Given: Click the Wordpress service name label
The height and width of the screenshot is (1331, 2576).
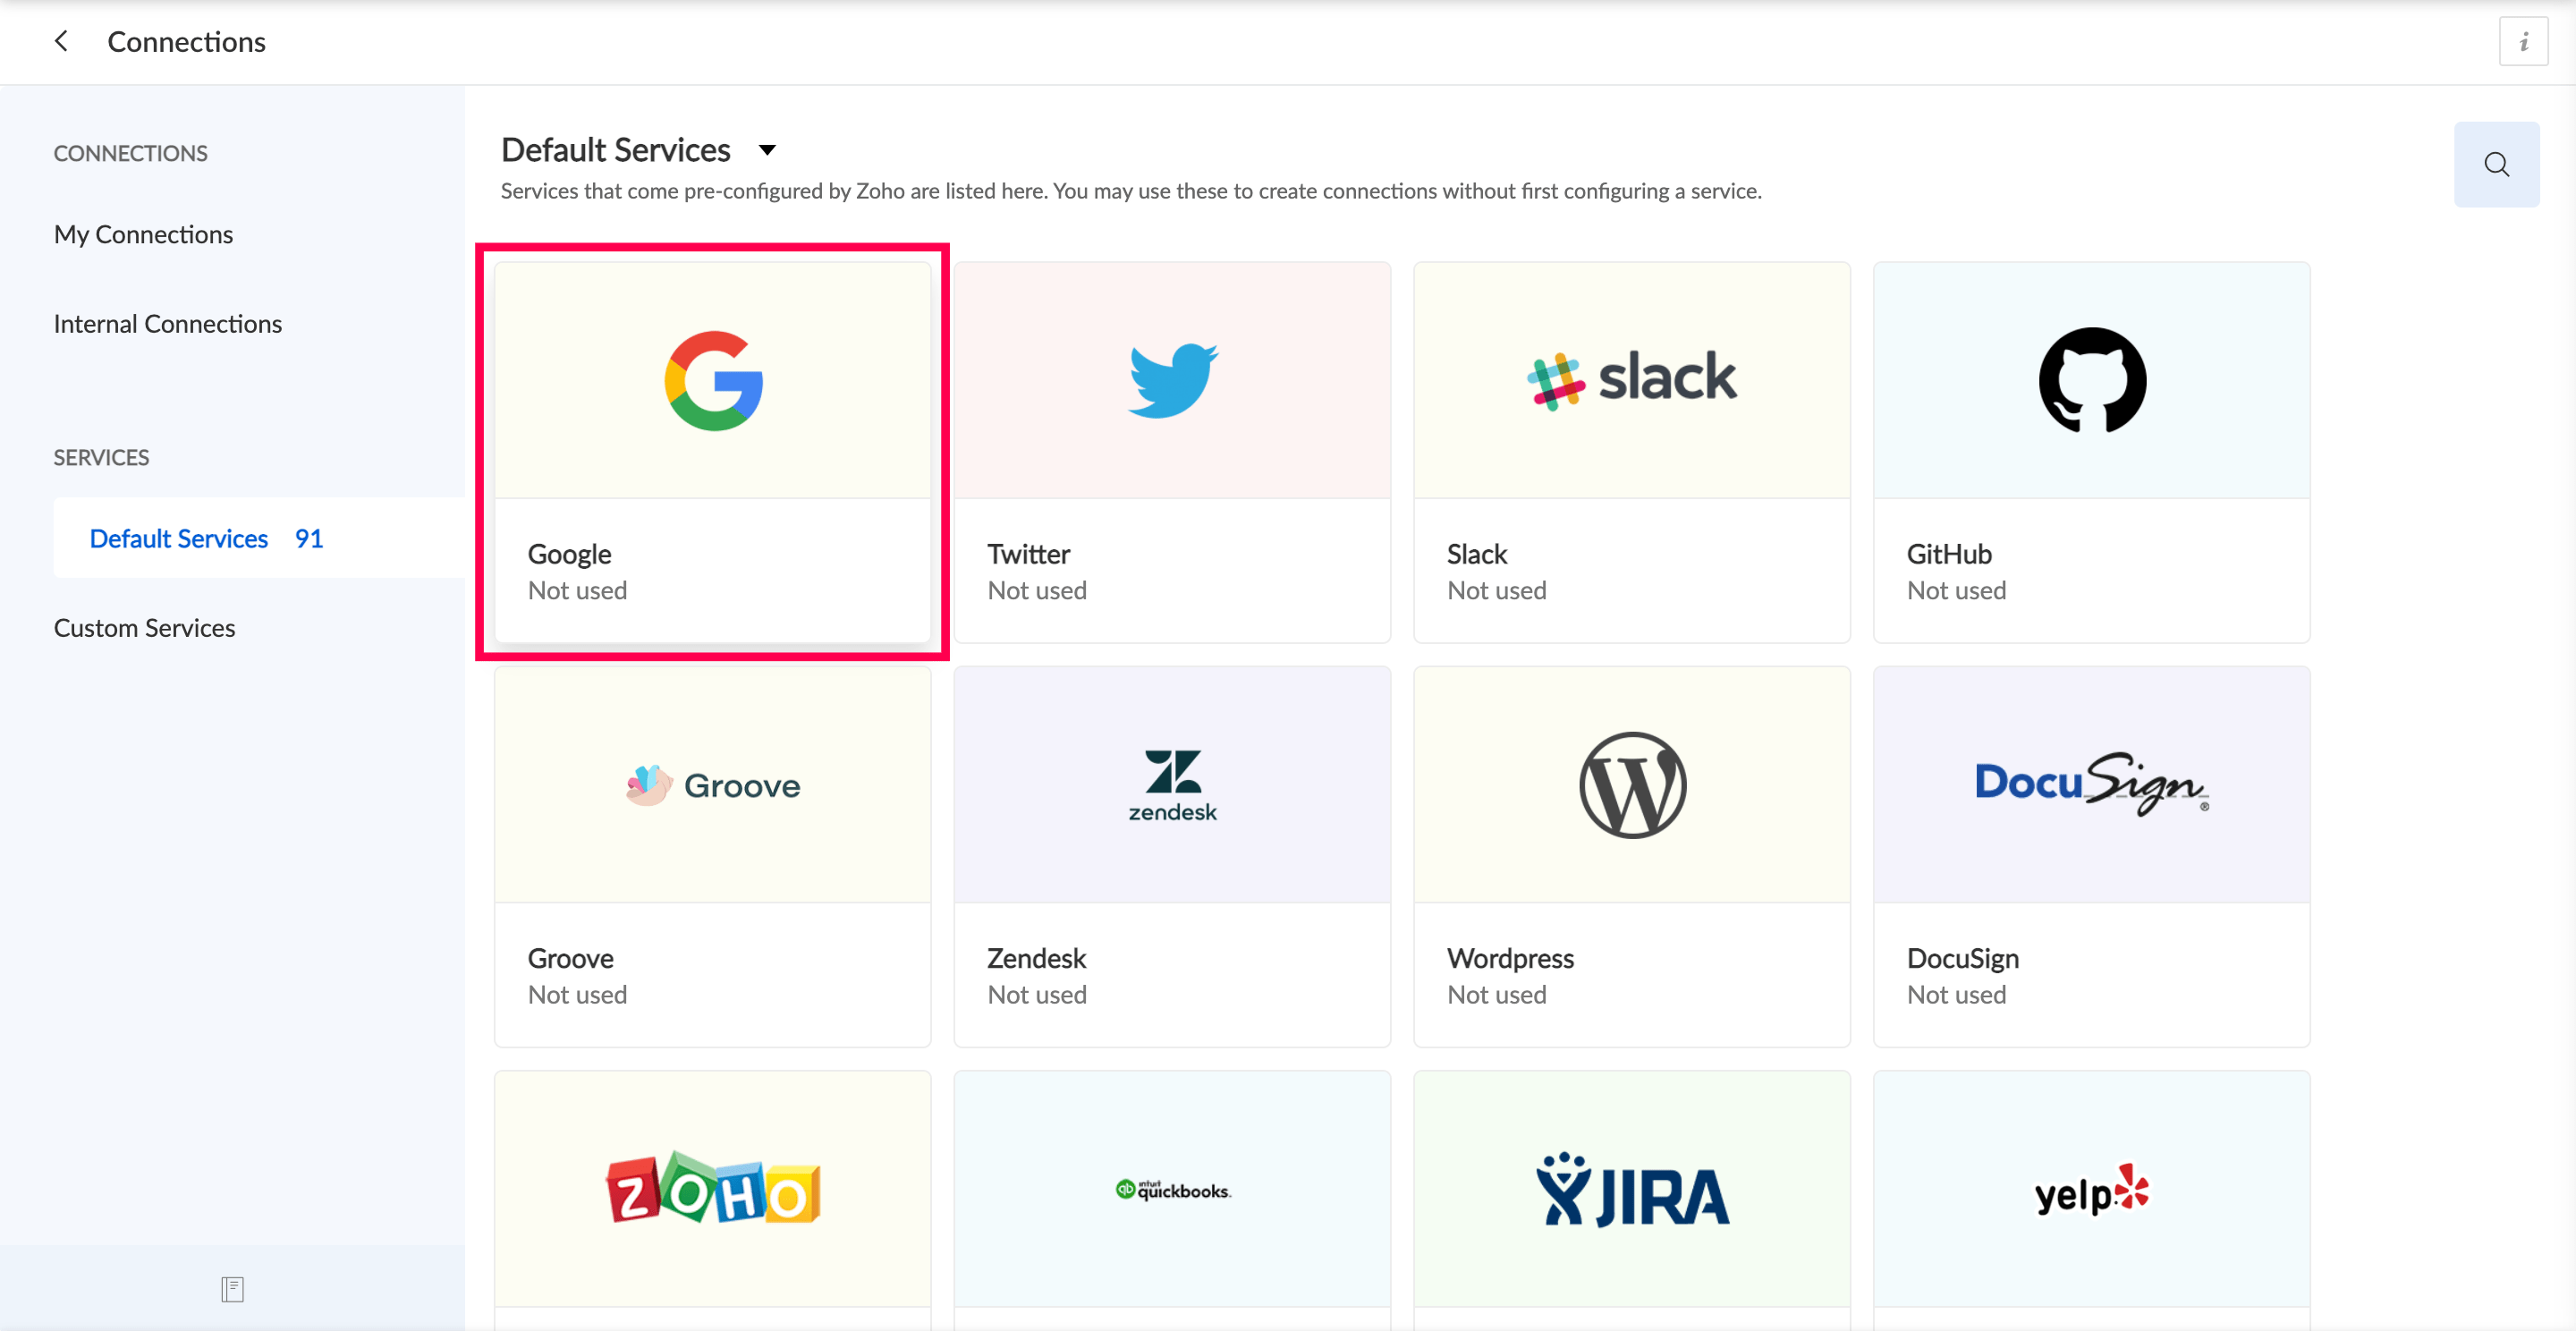Looking at the screenshot, I should [x=1510, y=958].
